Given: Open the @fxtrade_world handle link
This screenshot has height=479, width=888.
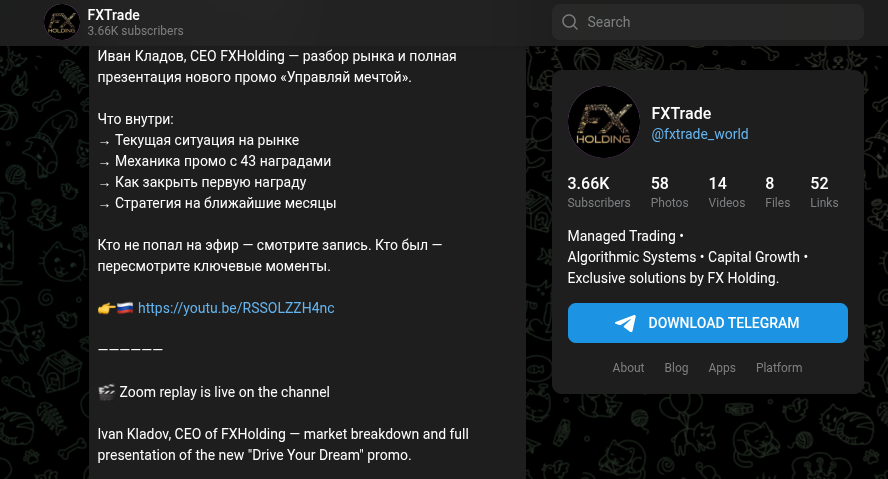Looking at the screenshot, I should (x=699, y=134).
